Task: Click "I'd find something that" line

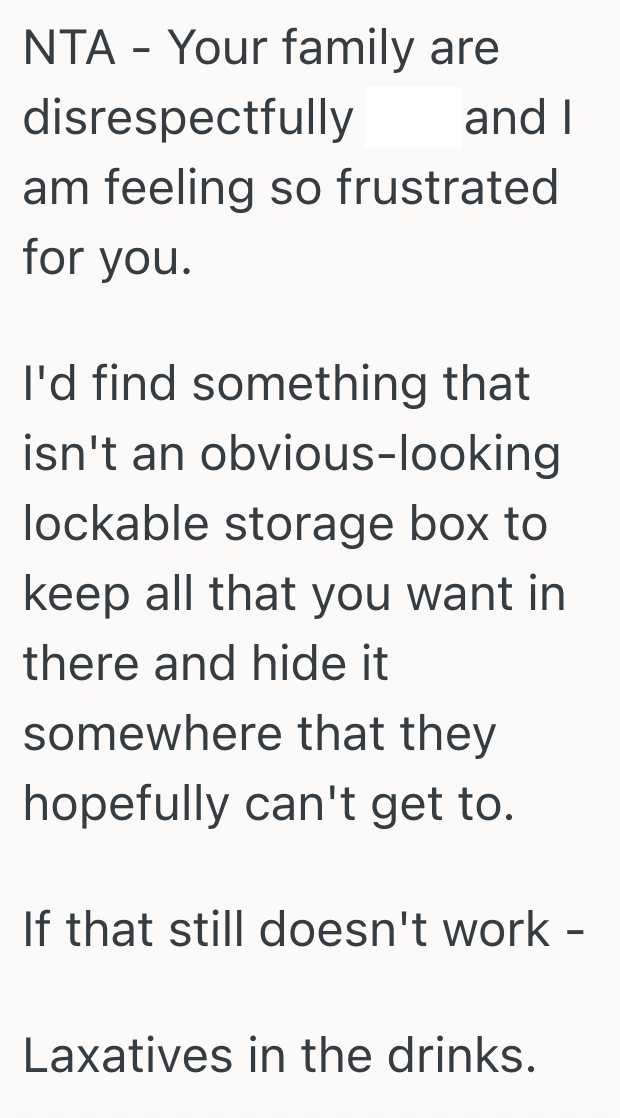Action: tap(276, 385)
